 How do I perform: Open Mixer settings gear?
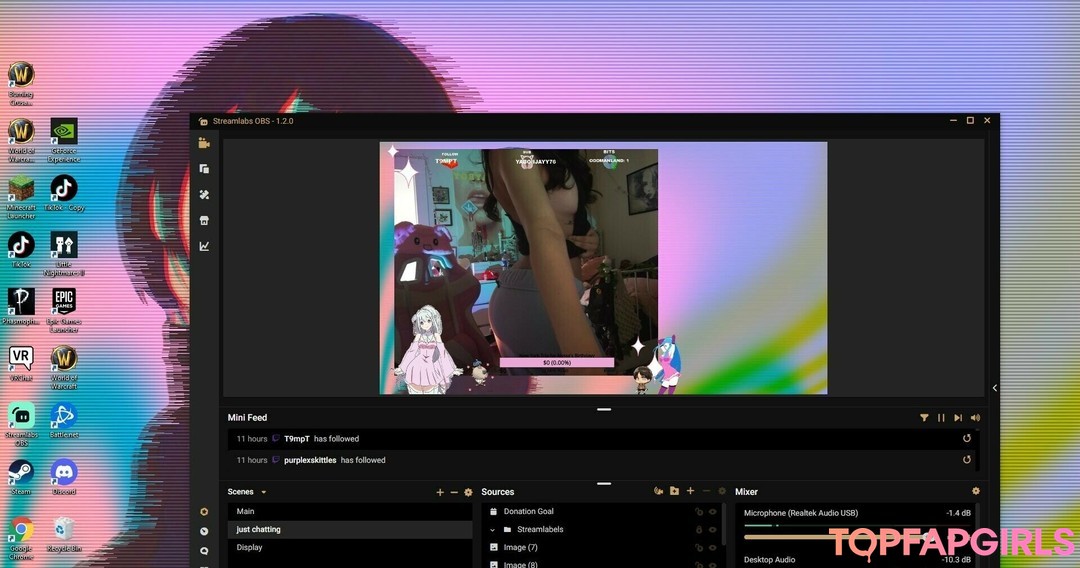976,491
